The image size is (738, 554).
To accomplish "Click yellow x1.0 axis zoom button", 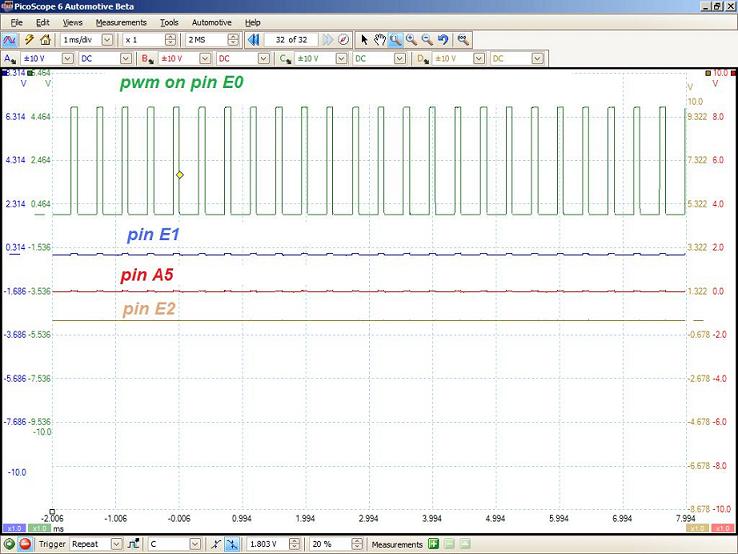I will pyautogui.click(x=698, y=529).
